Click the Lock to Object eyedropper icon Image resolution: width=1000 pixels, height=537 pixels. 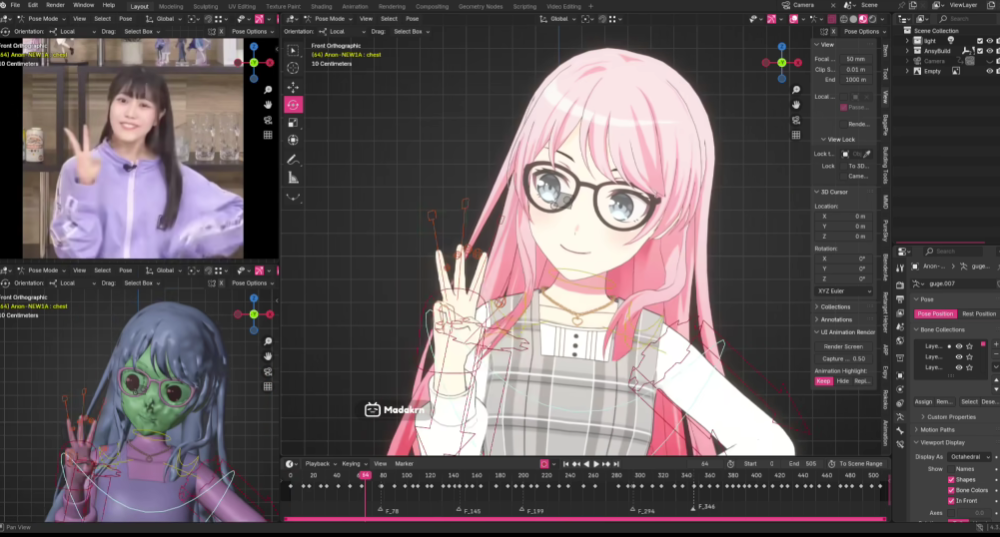point(867,154)
